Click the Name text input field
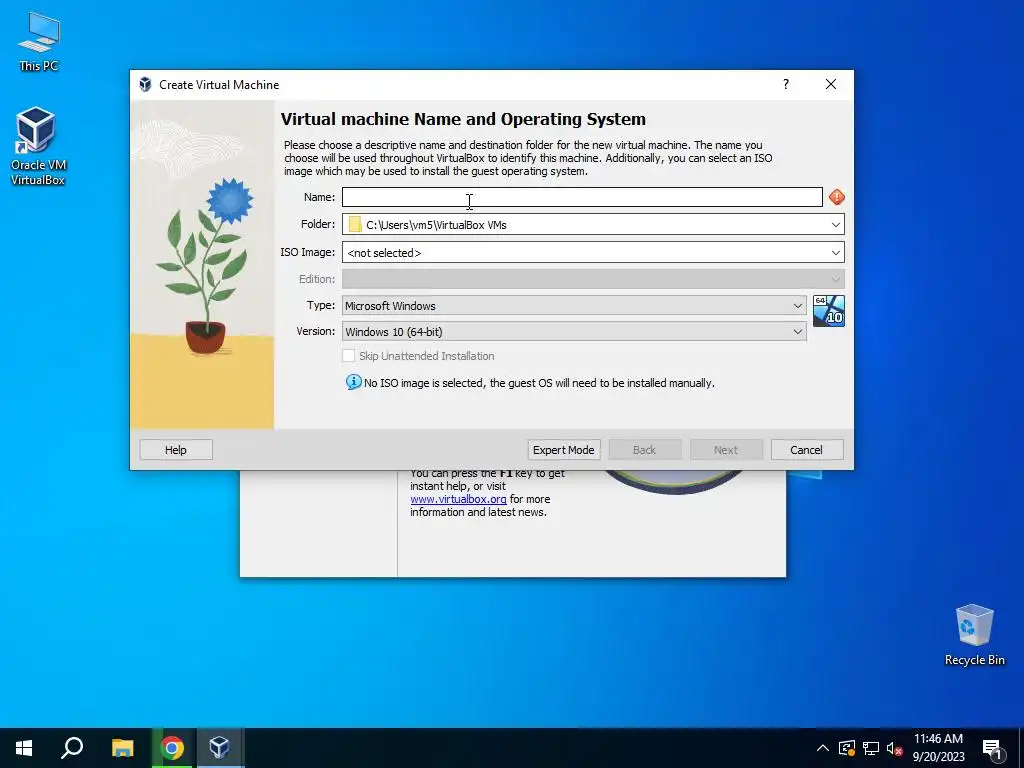1024x768 pixels. (582, 197)
